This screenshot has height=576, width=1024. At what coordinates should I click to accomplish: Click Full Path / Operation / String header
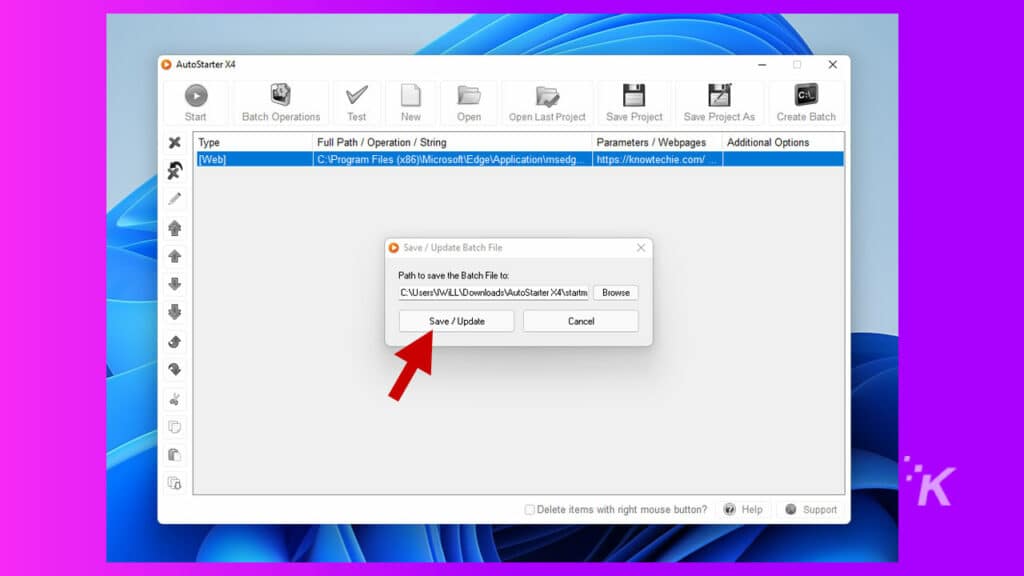tap(453, 142)
